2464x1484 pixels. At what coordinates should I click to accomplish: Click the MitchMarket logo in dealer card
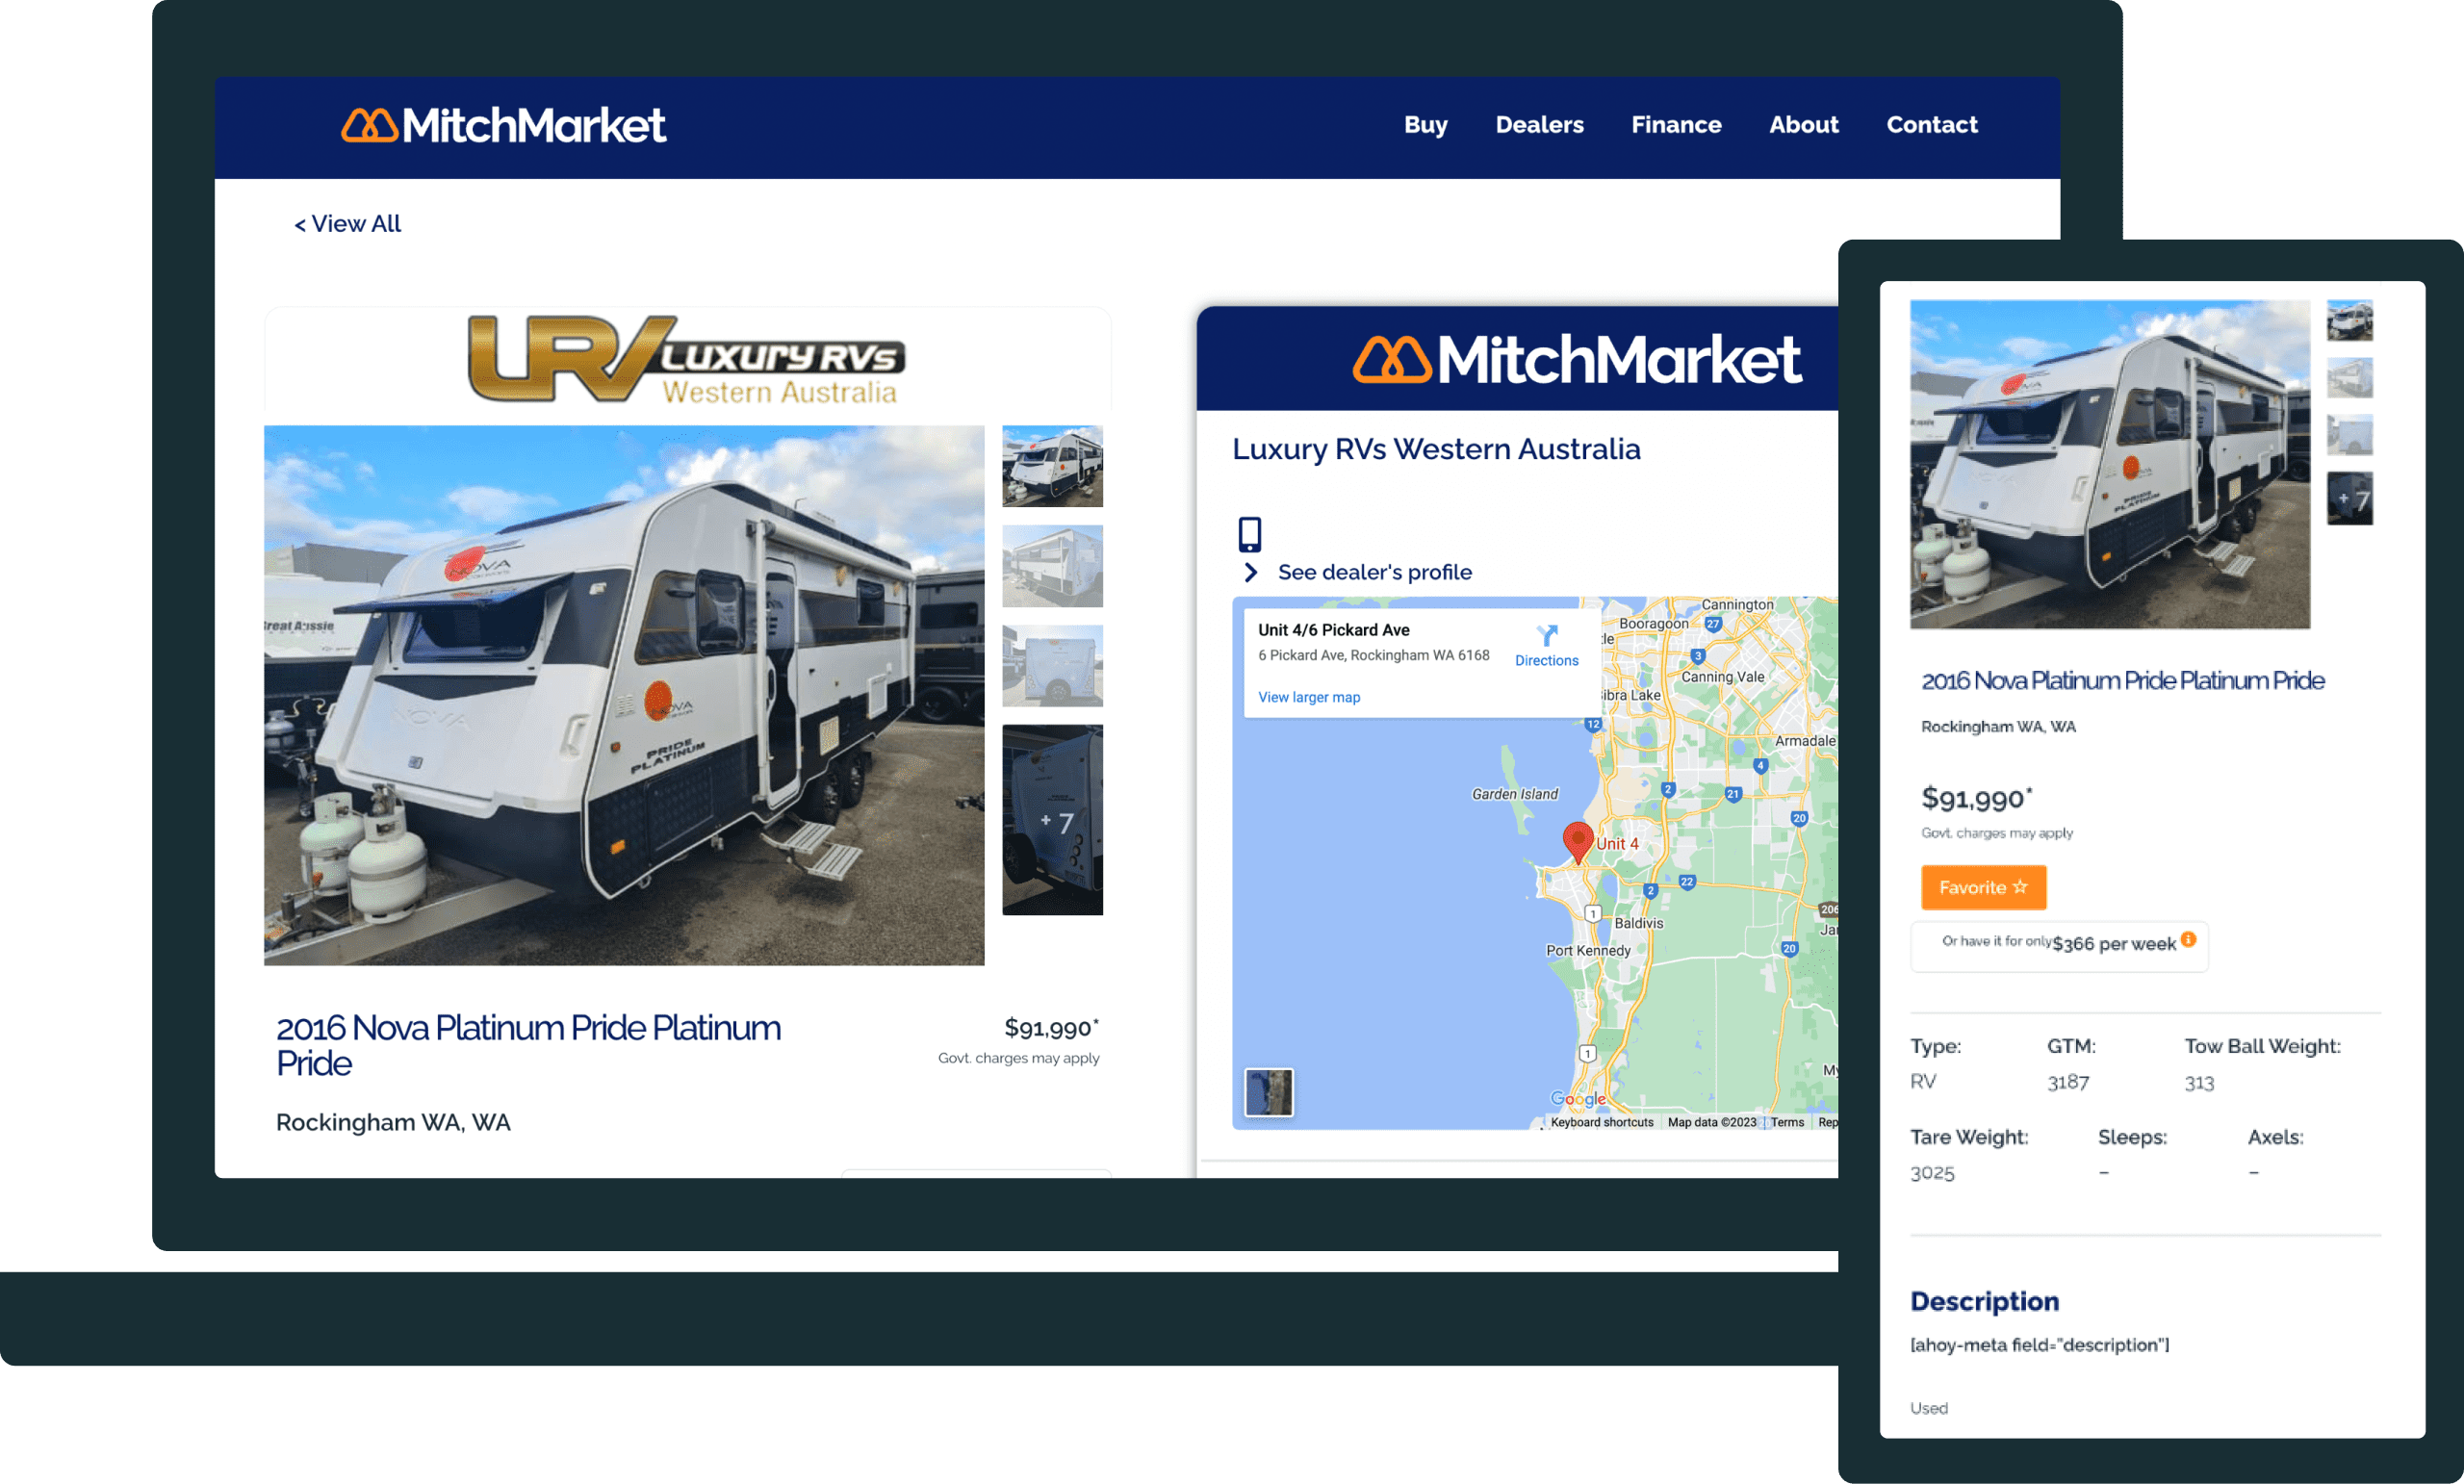click(x=1577, y=359)
